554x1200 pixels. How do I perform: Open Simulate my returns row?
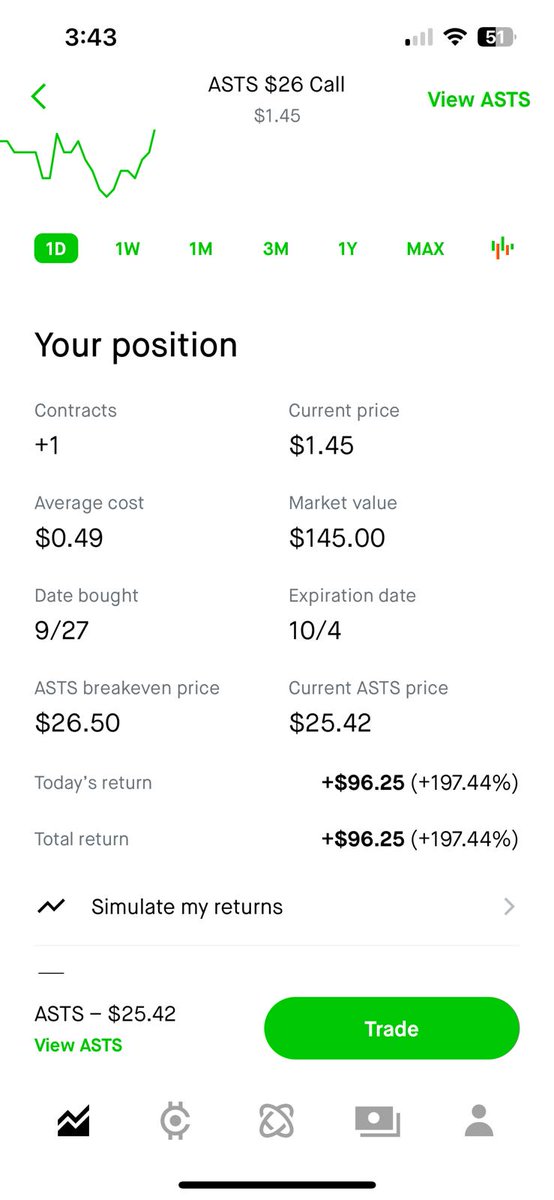point(277,907)
